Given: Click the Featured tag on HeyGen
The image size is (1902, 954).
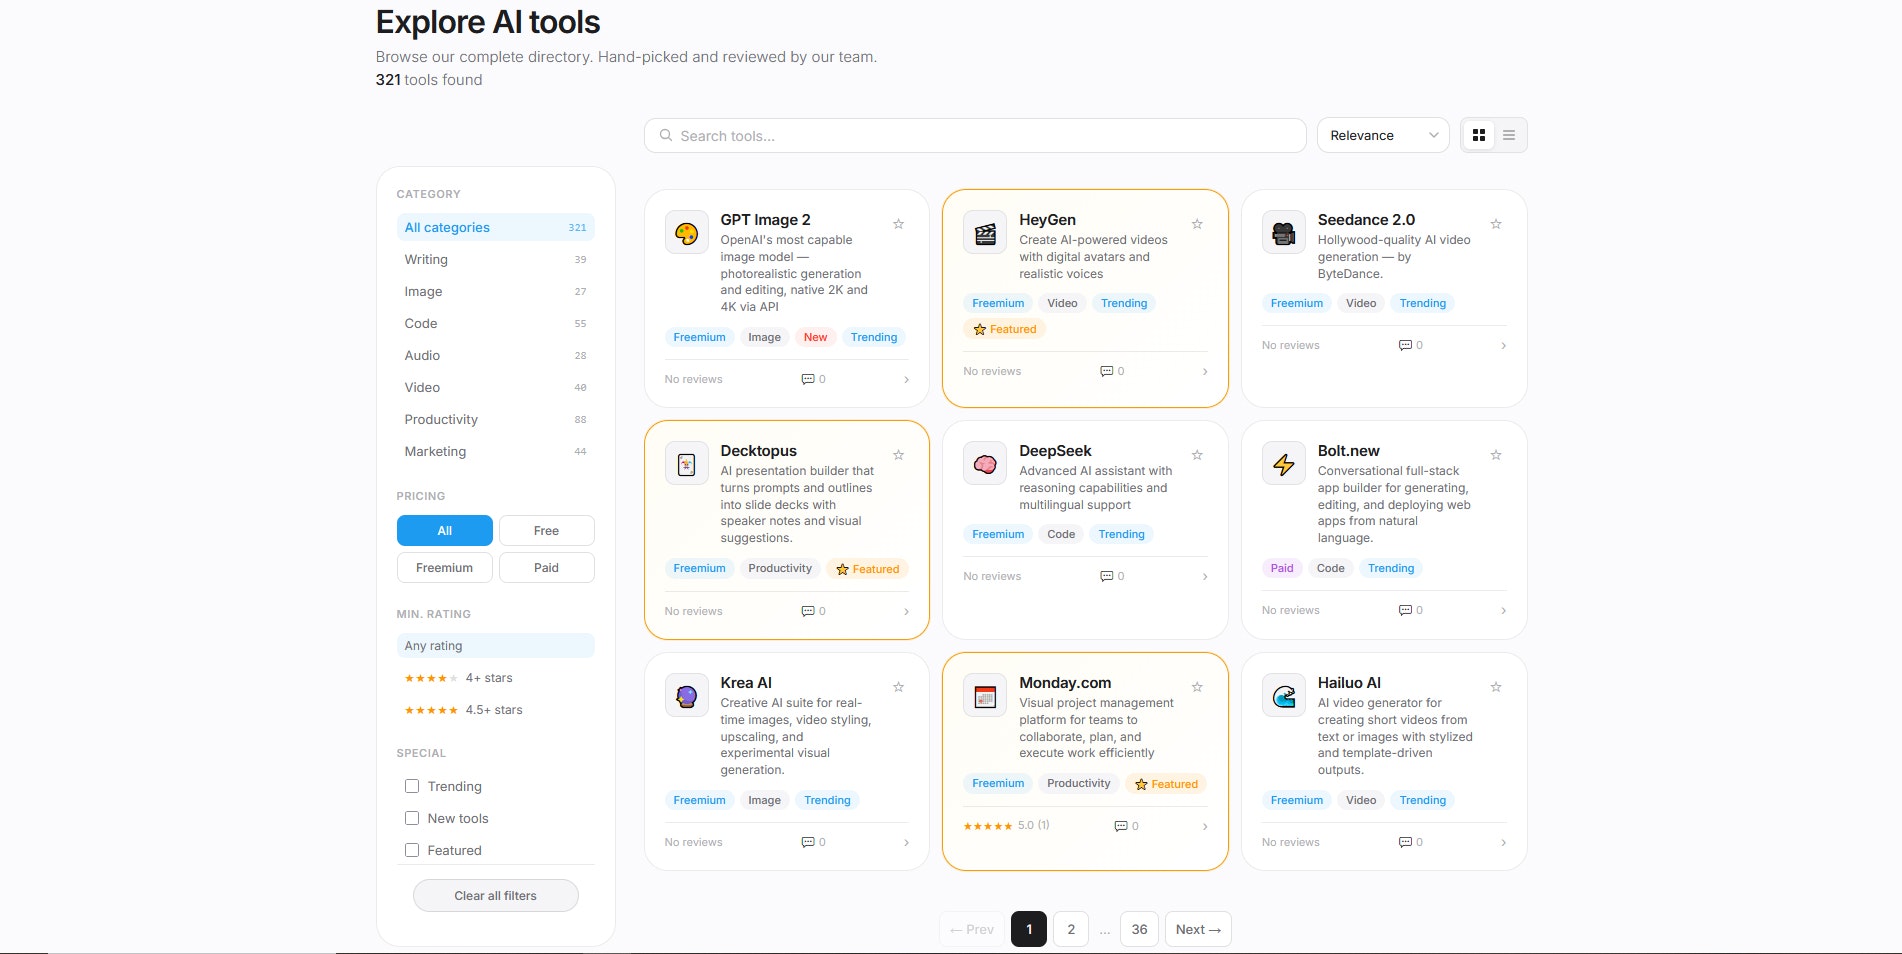Looking at the screenshot, I should coord(1005,329).
